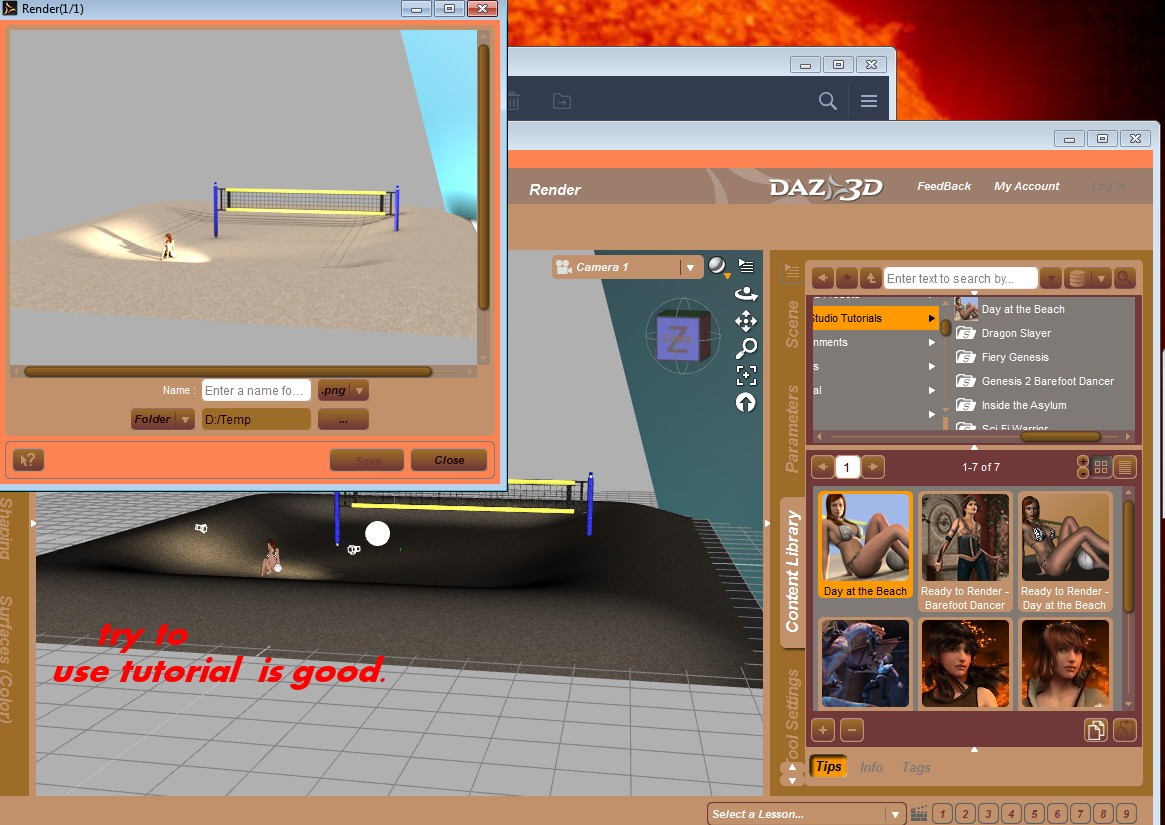Open viewport options menu icon beside sphere
1165x825 pixels.
point(746,265)
